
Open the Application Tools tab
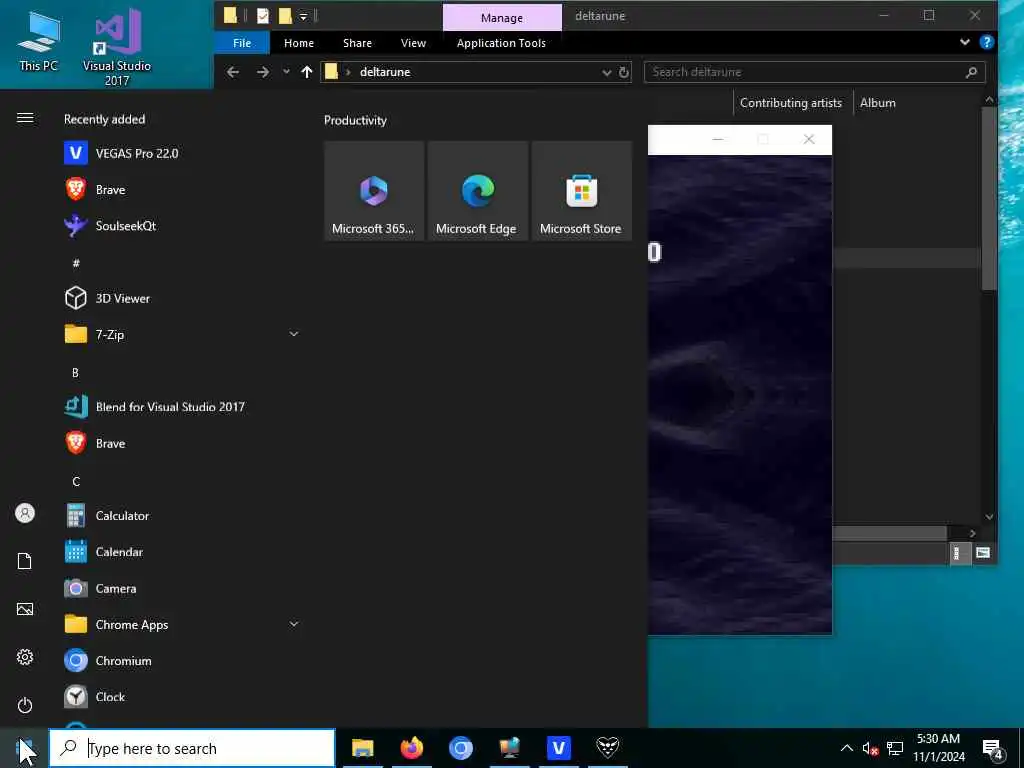(502, 43)
